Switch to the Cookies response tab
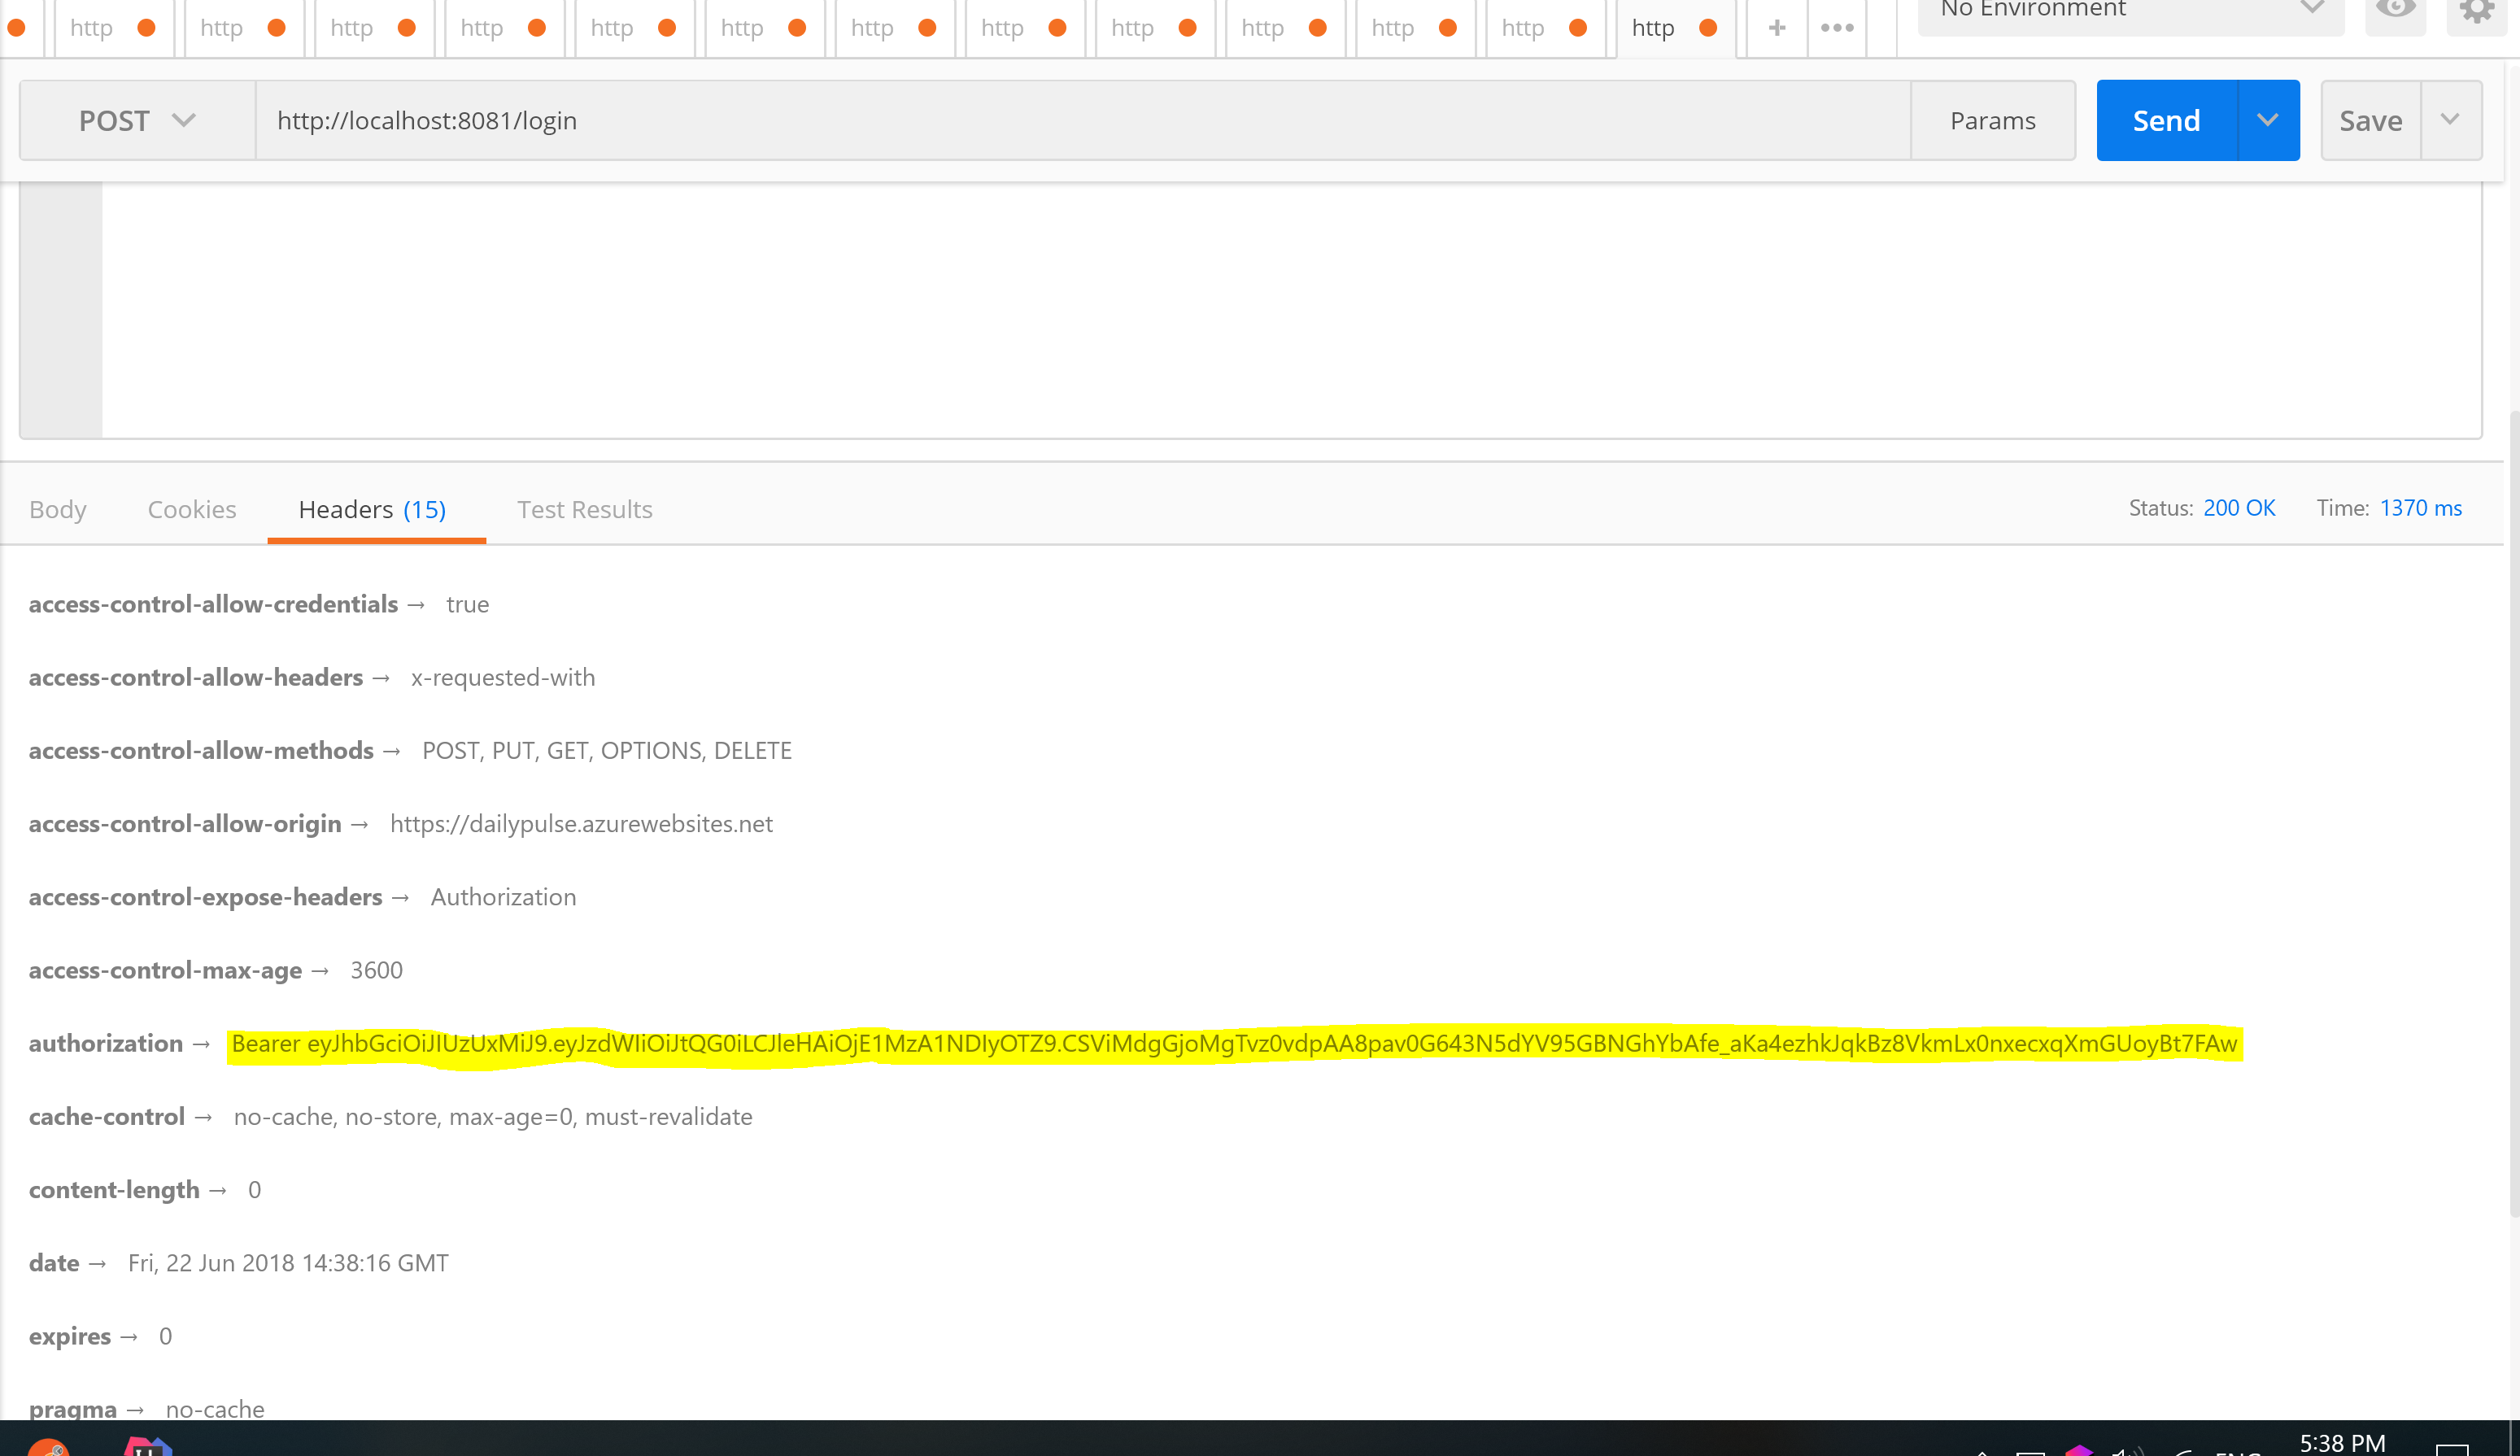2520x1456 pixels. click(x=192, y=509)
